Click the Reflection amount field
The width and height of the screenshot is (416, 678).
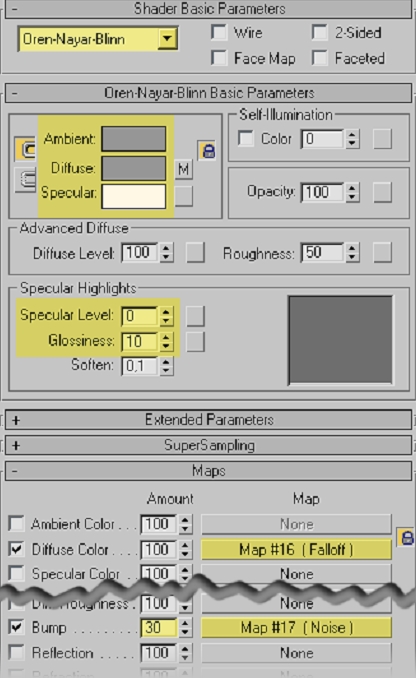[x=158, y=652]
